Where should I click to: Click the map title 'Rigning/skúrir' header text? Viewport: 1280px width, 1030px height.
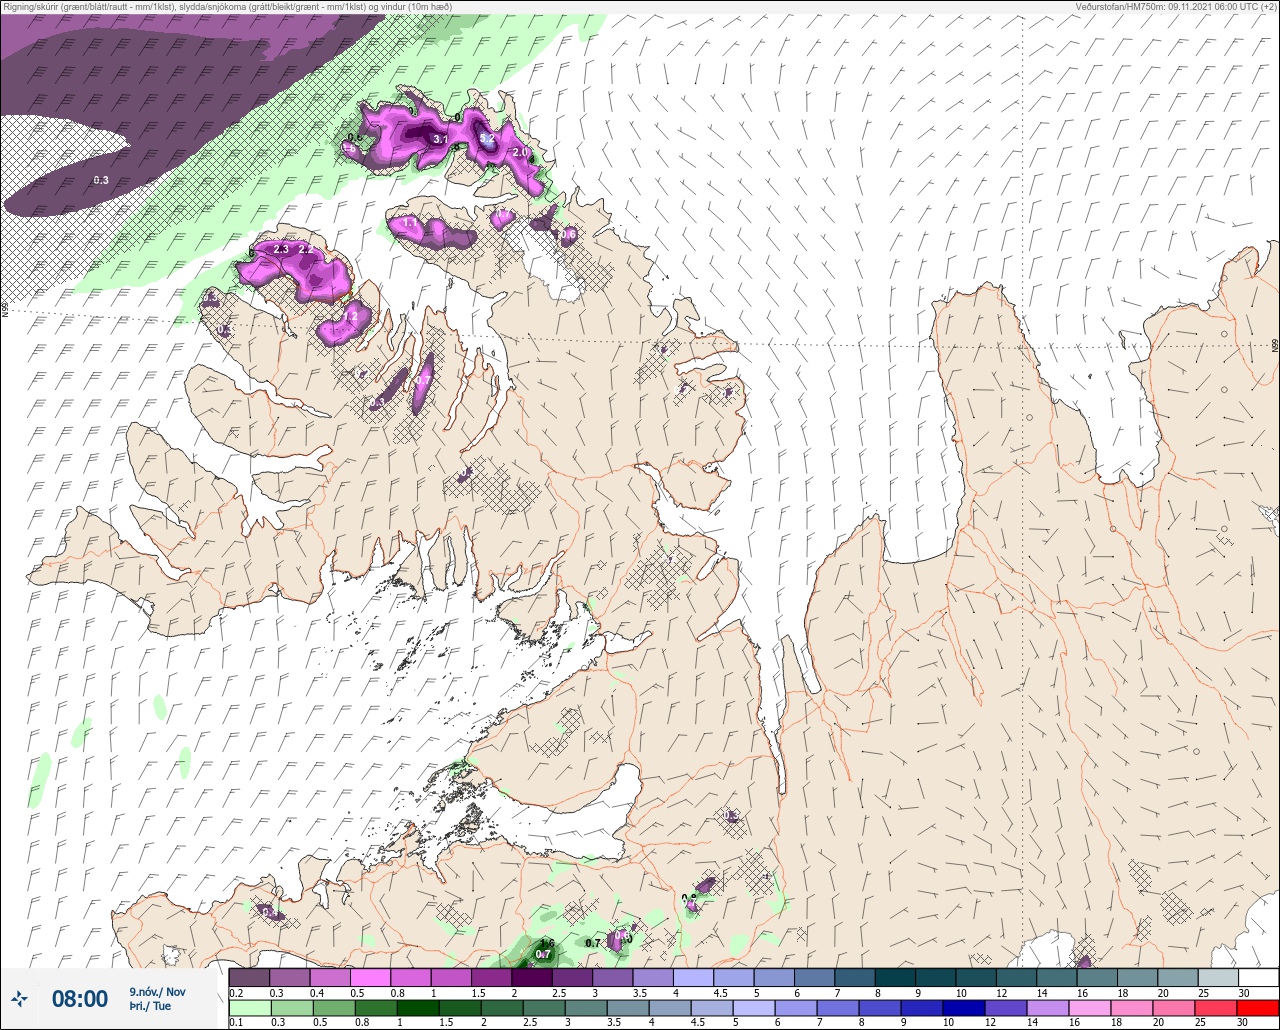coord(227,7)
